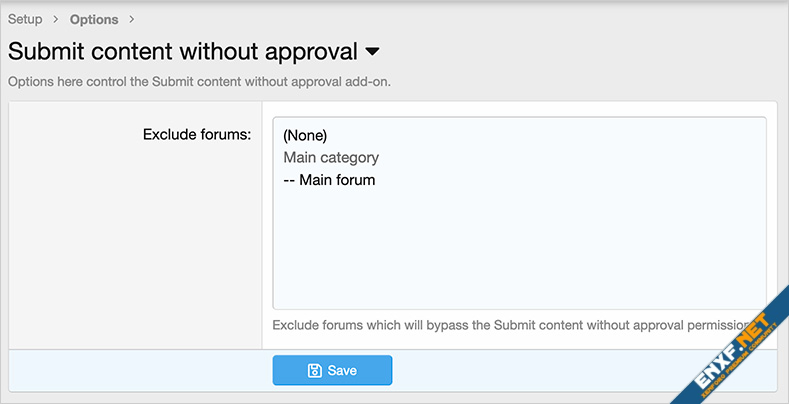Image resolution: width=789 pixels, height=404 pixels.
Task: Open the Options breadcrumb link
Action: click(x=94, y=19)
